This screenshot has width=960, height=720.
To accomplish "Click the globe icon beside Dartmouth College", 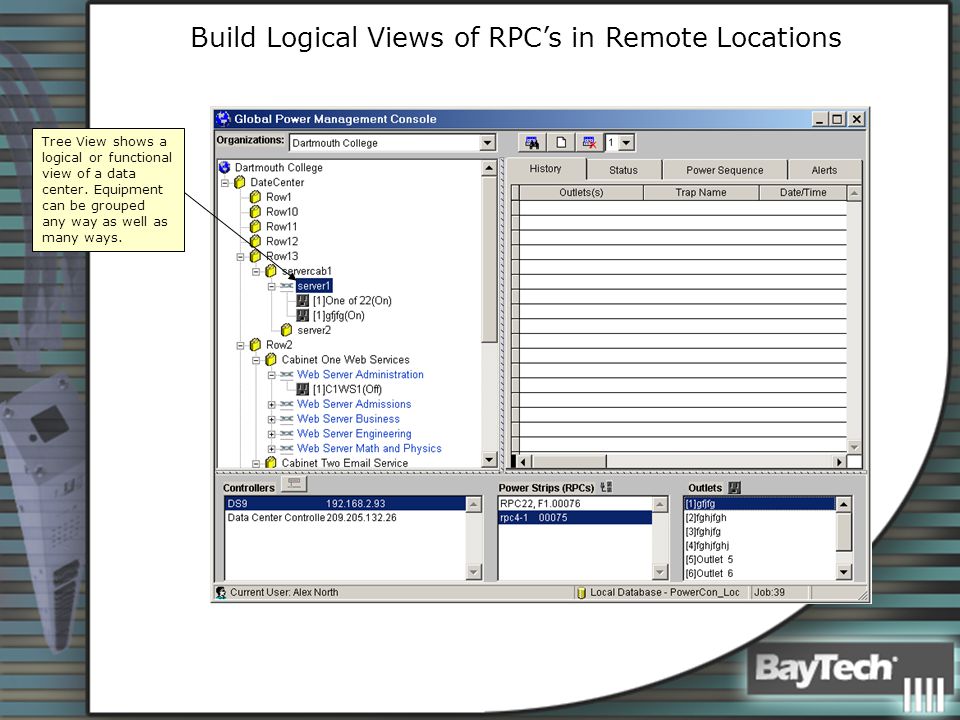I will coord(225,167).
